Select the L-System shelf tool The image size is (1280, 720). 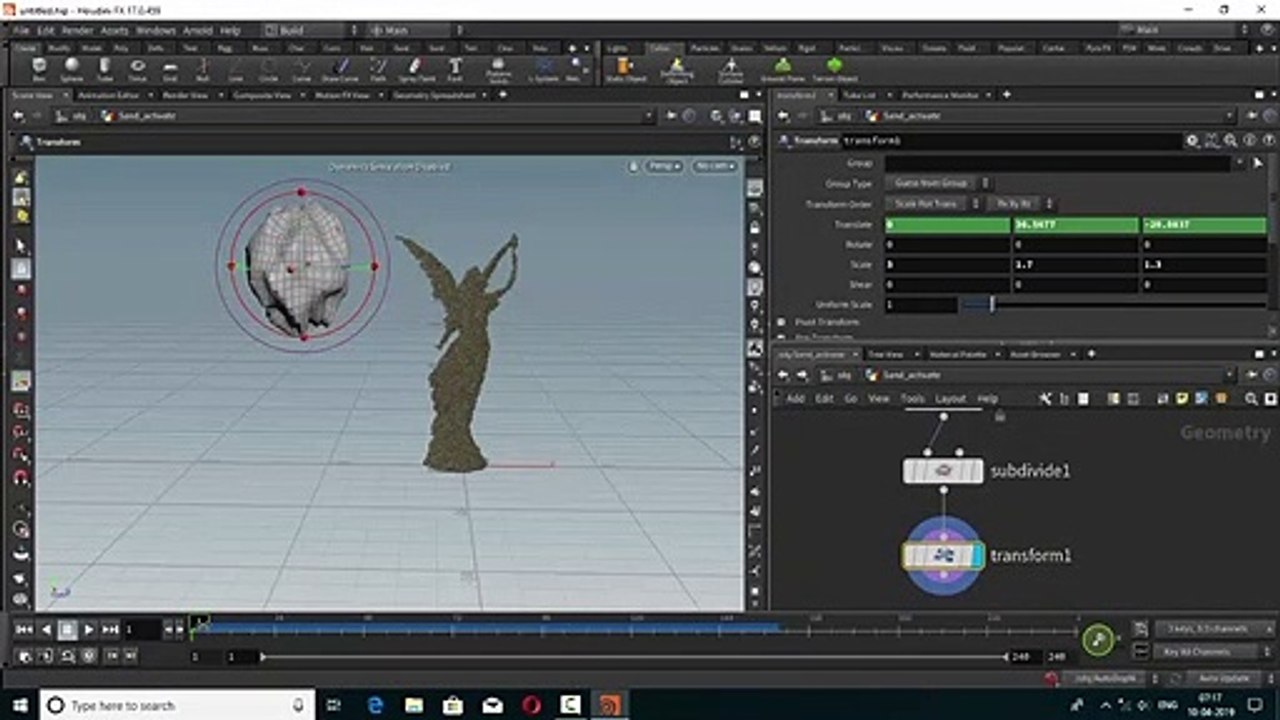545,69
